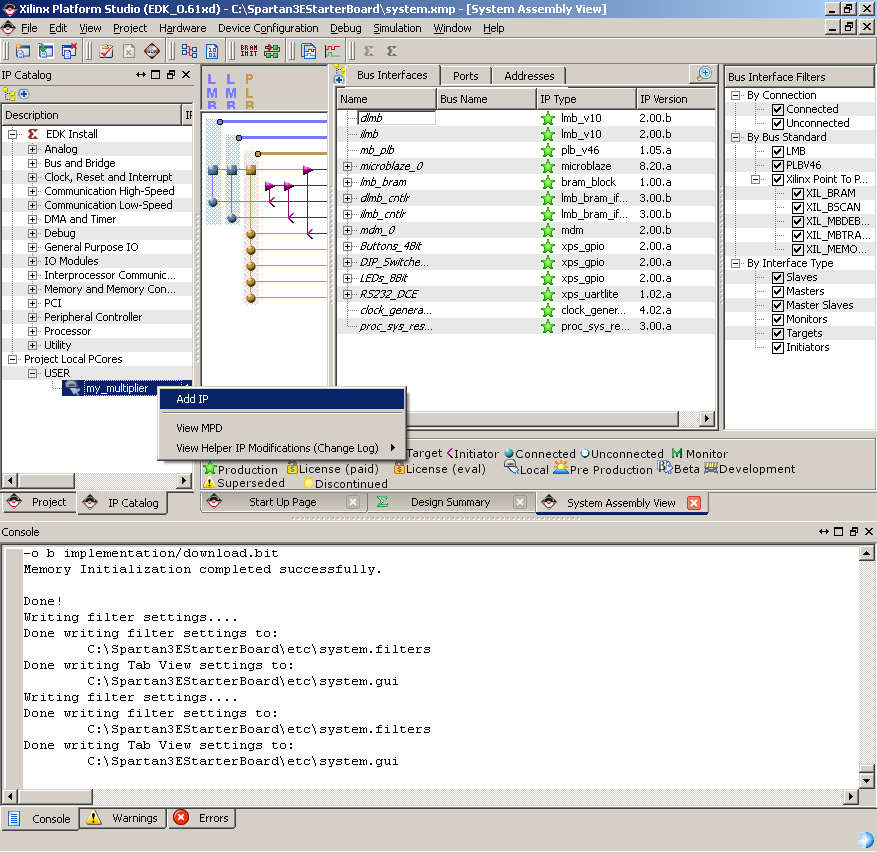The image size is (877, 854).
Task: Switch to the Addresses tab
Action: coord(529,76)
